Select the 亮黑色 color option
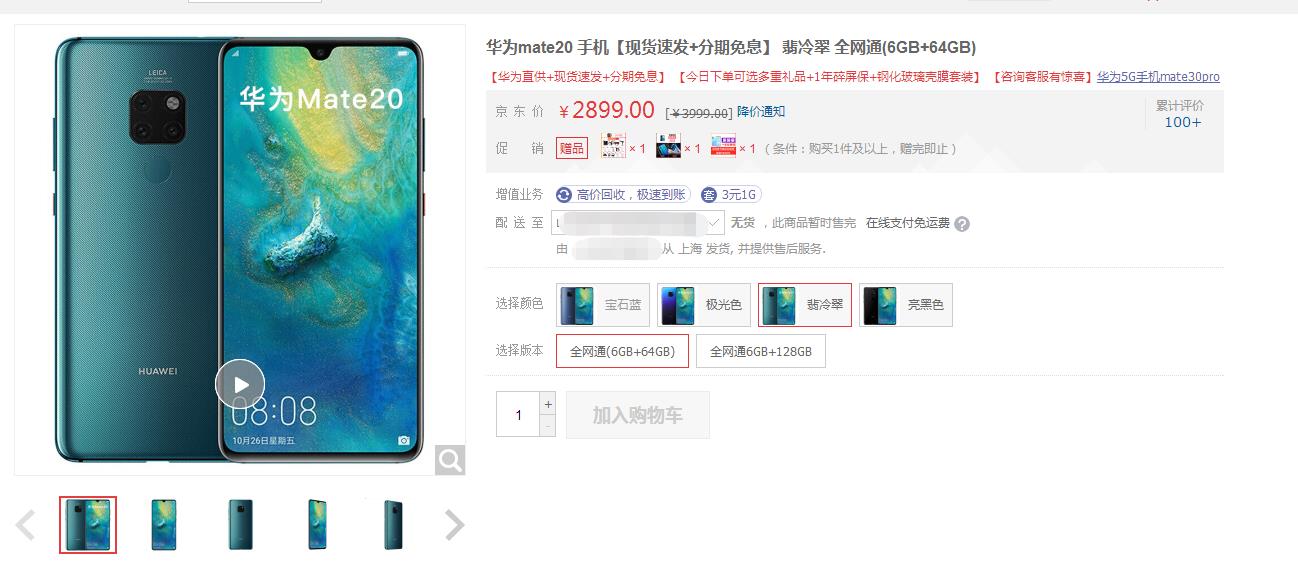 pyautogui.click(x=905, y=305)
